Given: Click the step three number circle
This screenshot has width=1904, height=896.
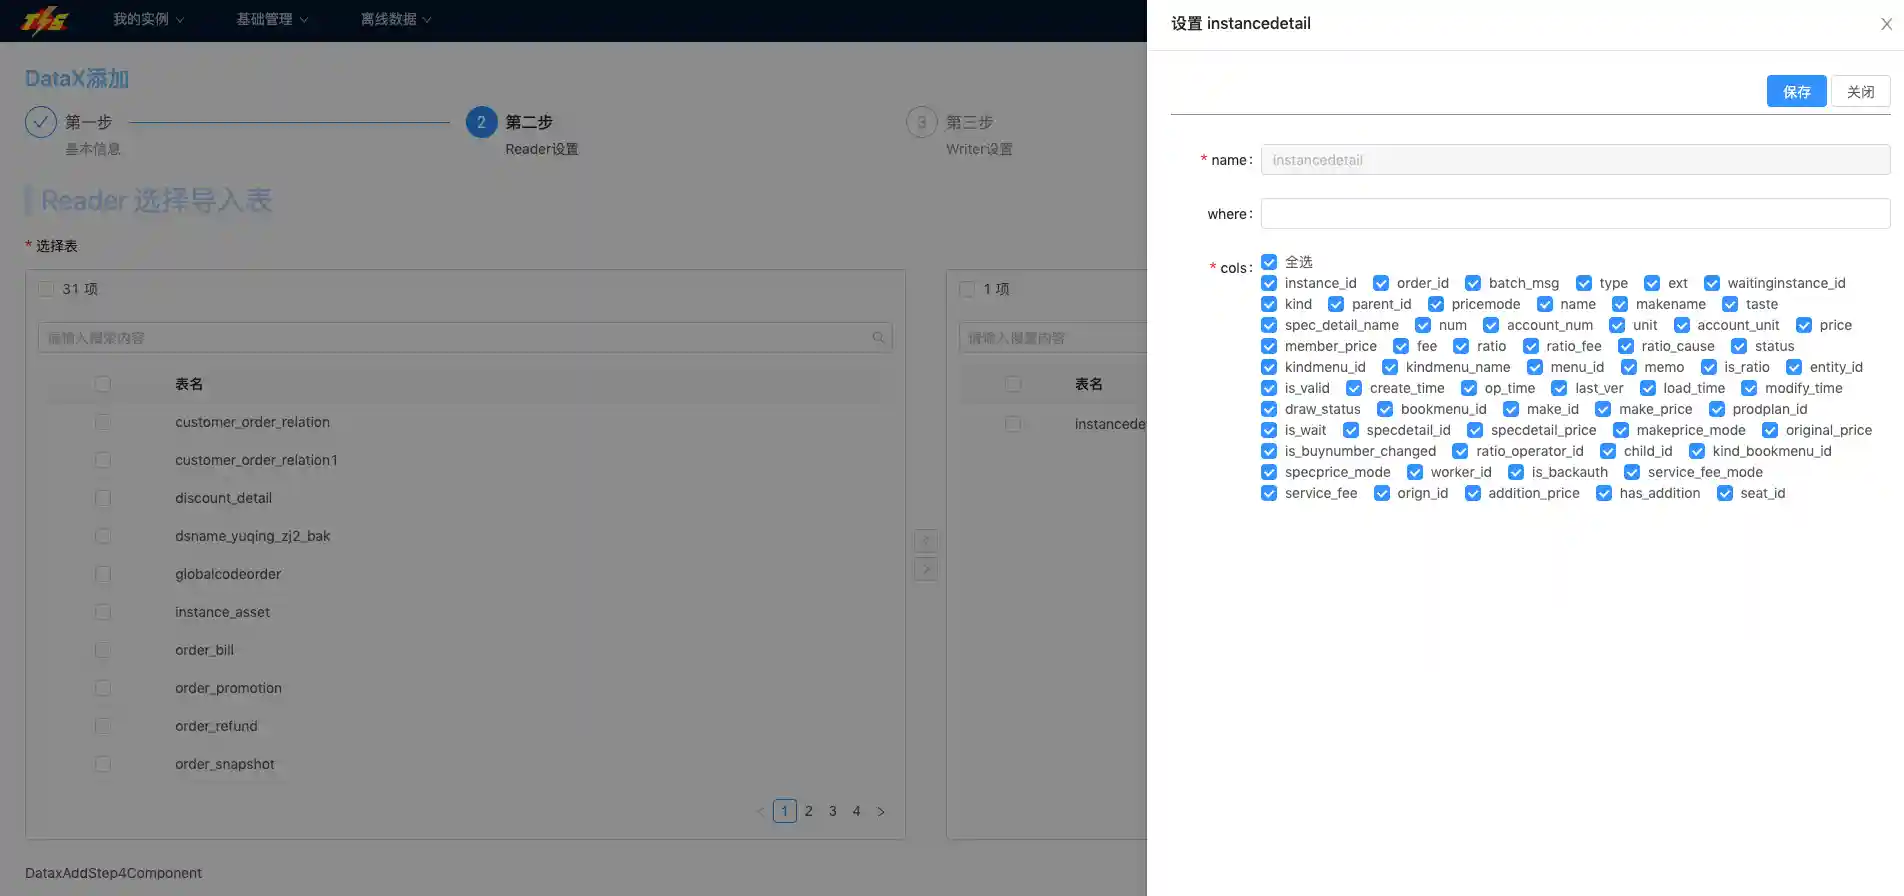Looking at the screenshot, I should coord(921,122).
